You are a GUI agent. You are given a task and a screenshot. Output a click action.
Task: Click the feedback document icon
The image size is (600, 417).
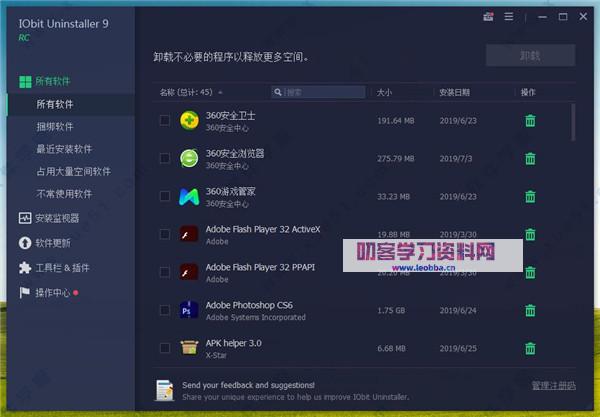point(165,390)
